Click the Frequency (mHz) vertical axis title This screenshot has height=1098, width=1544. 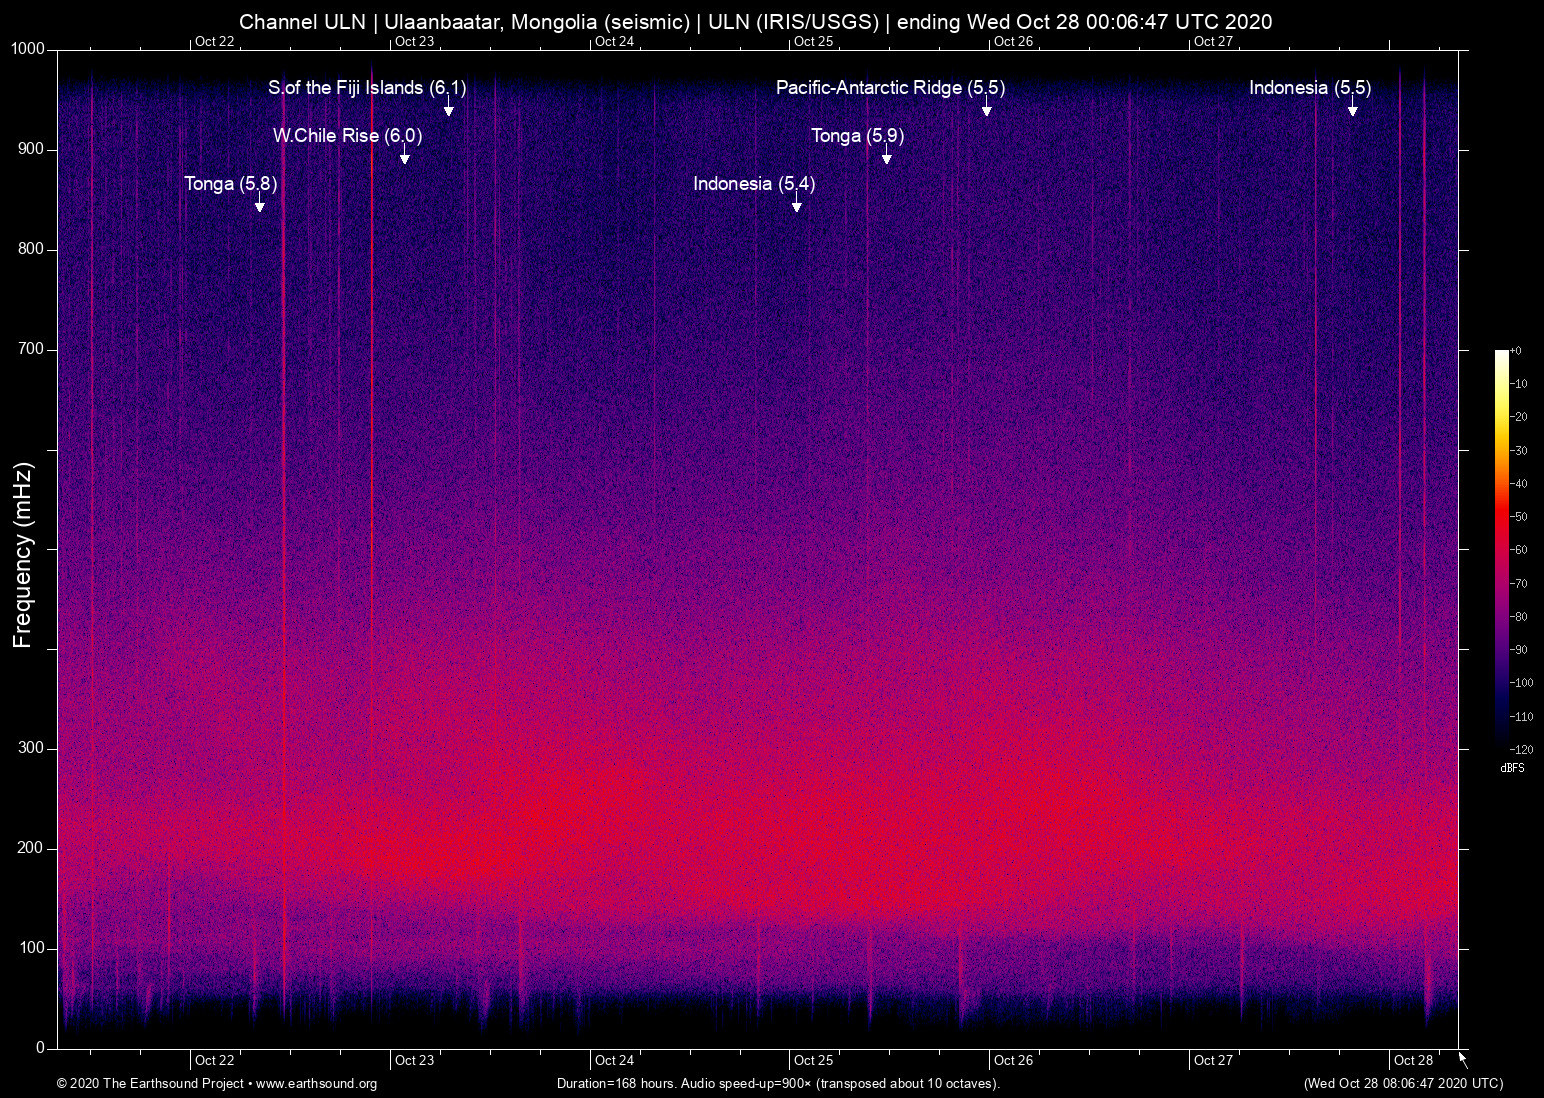coord(23,555)
